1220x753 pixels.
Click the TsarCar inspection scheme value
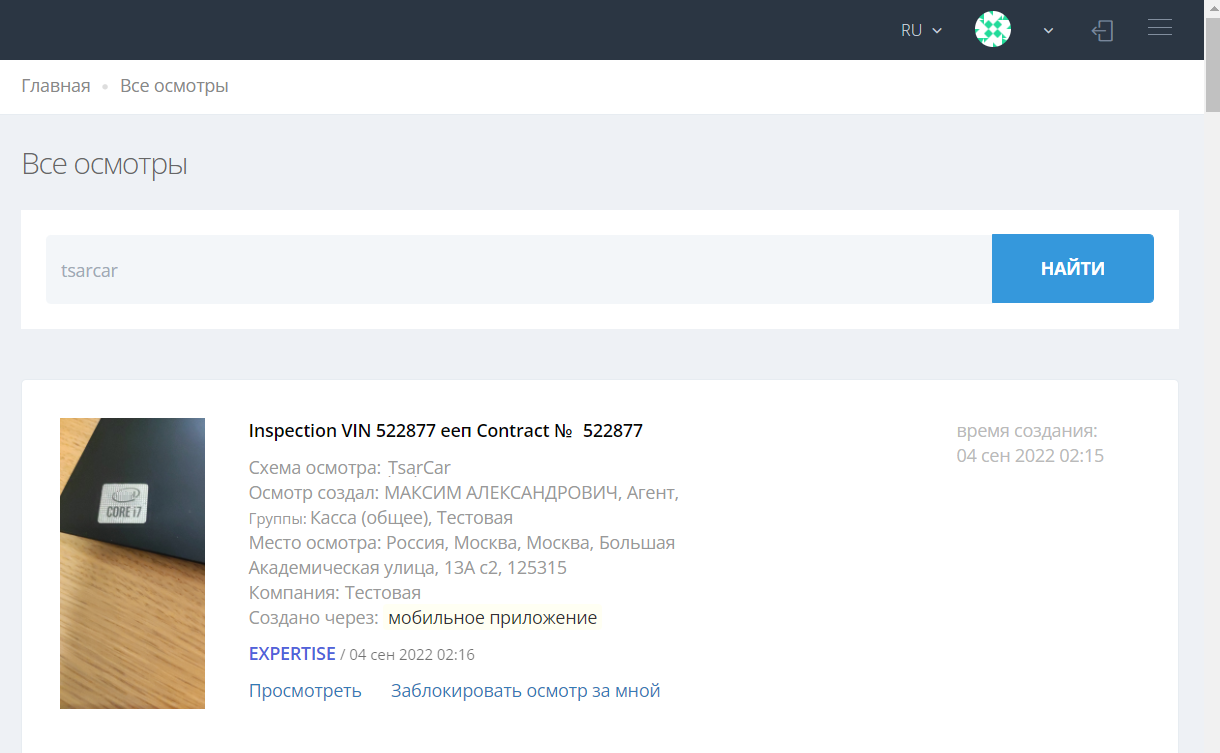pos(419,467)
